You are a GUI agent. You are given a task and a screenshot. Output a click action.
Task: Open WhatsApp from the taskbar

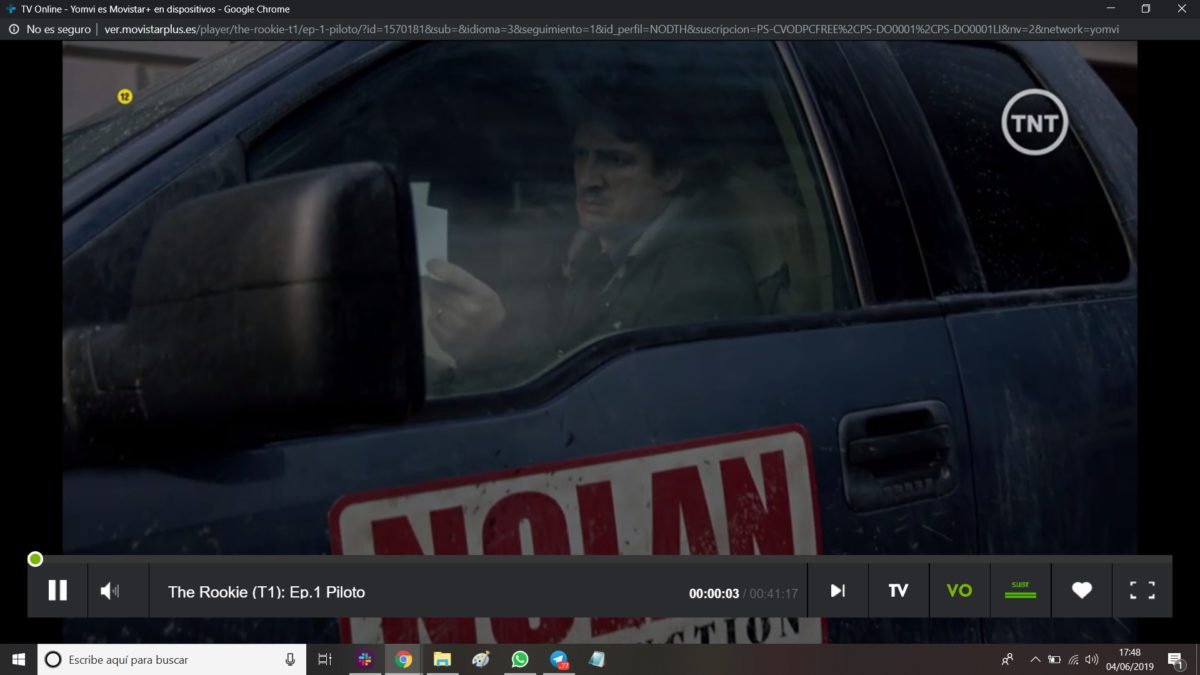coord(519,659)
